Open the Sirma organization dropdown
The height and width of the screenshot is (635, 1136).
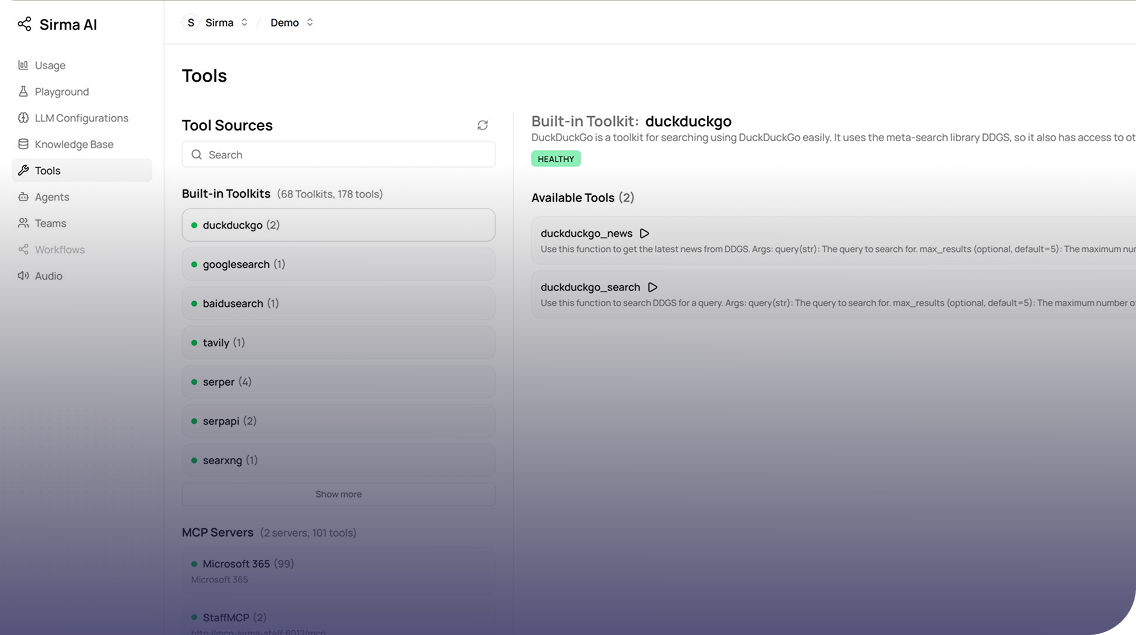[216, 22]
